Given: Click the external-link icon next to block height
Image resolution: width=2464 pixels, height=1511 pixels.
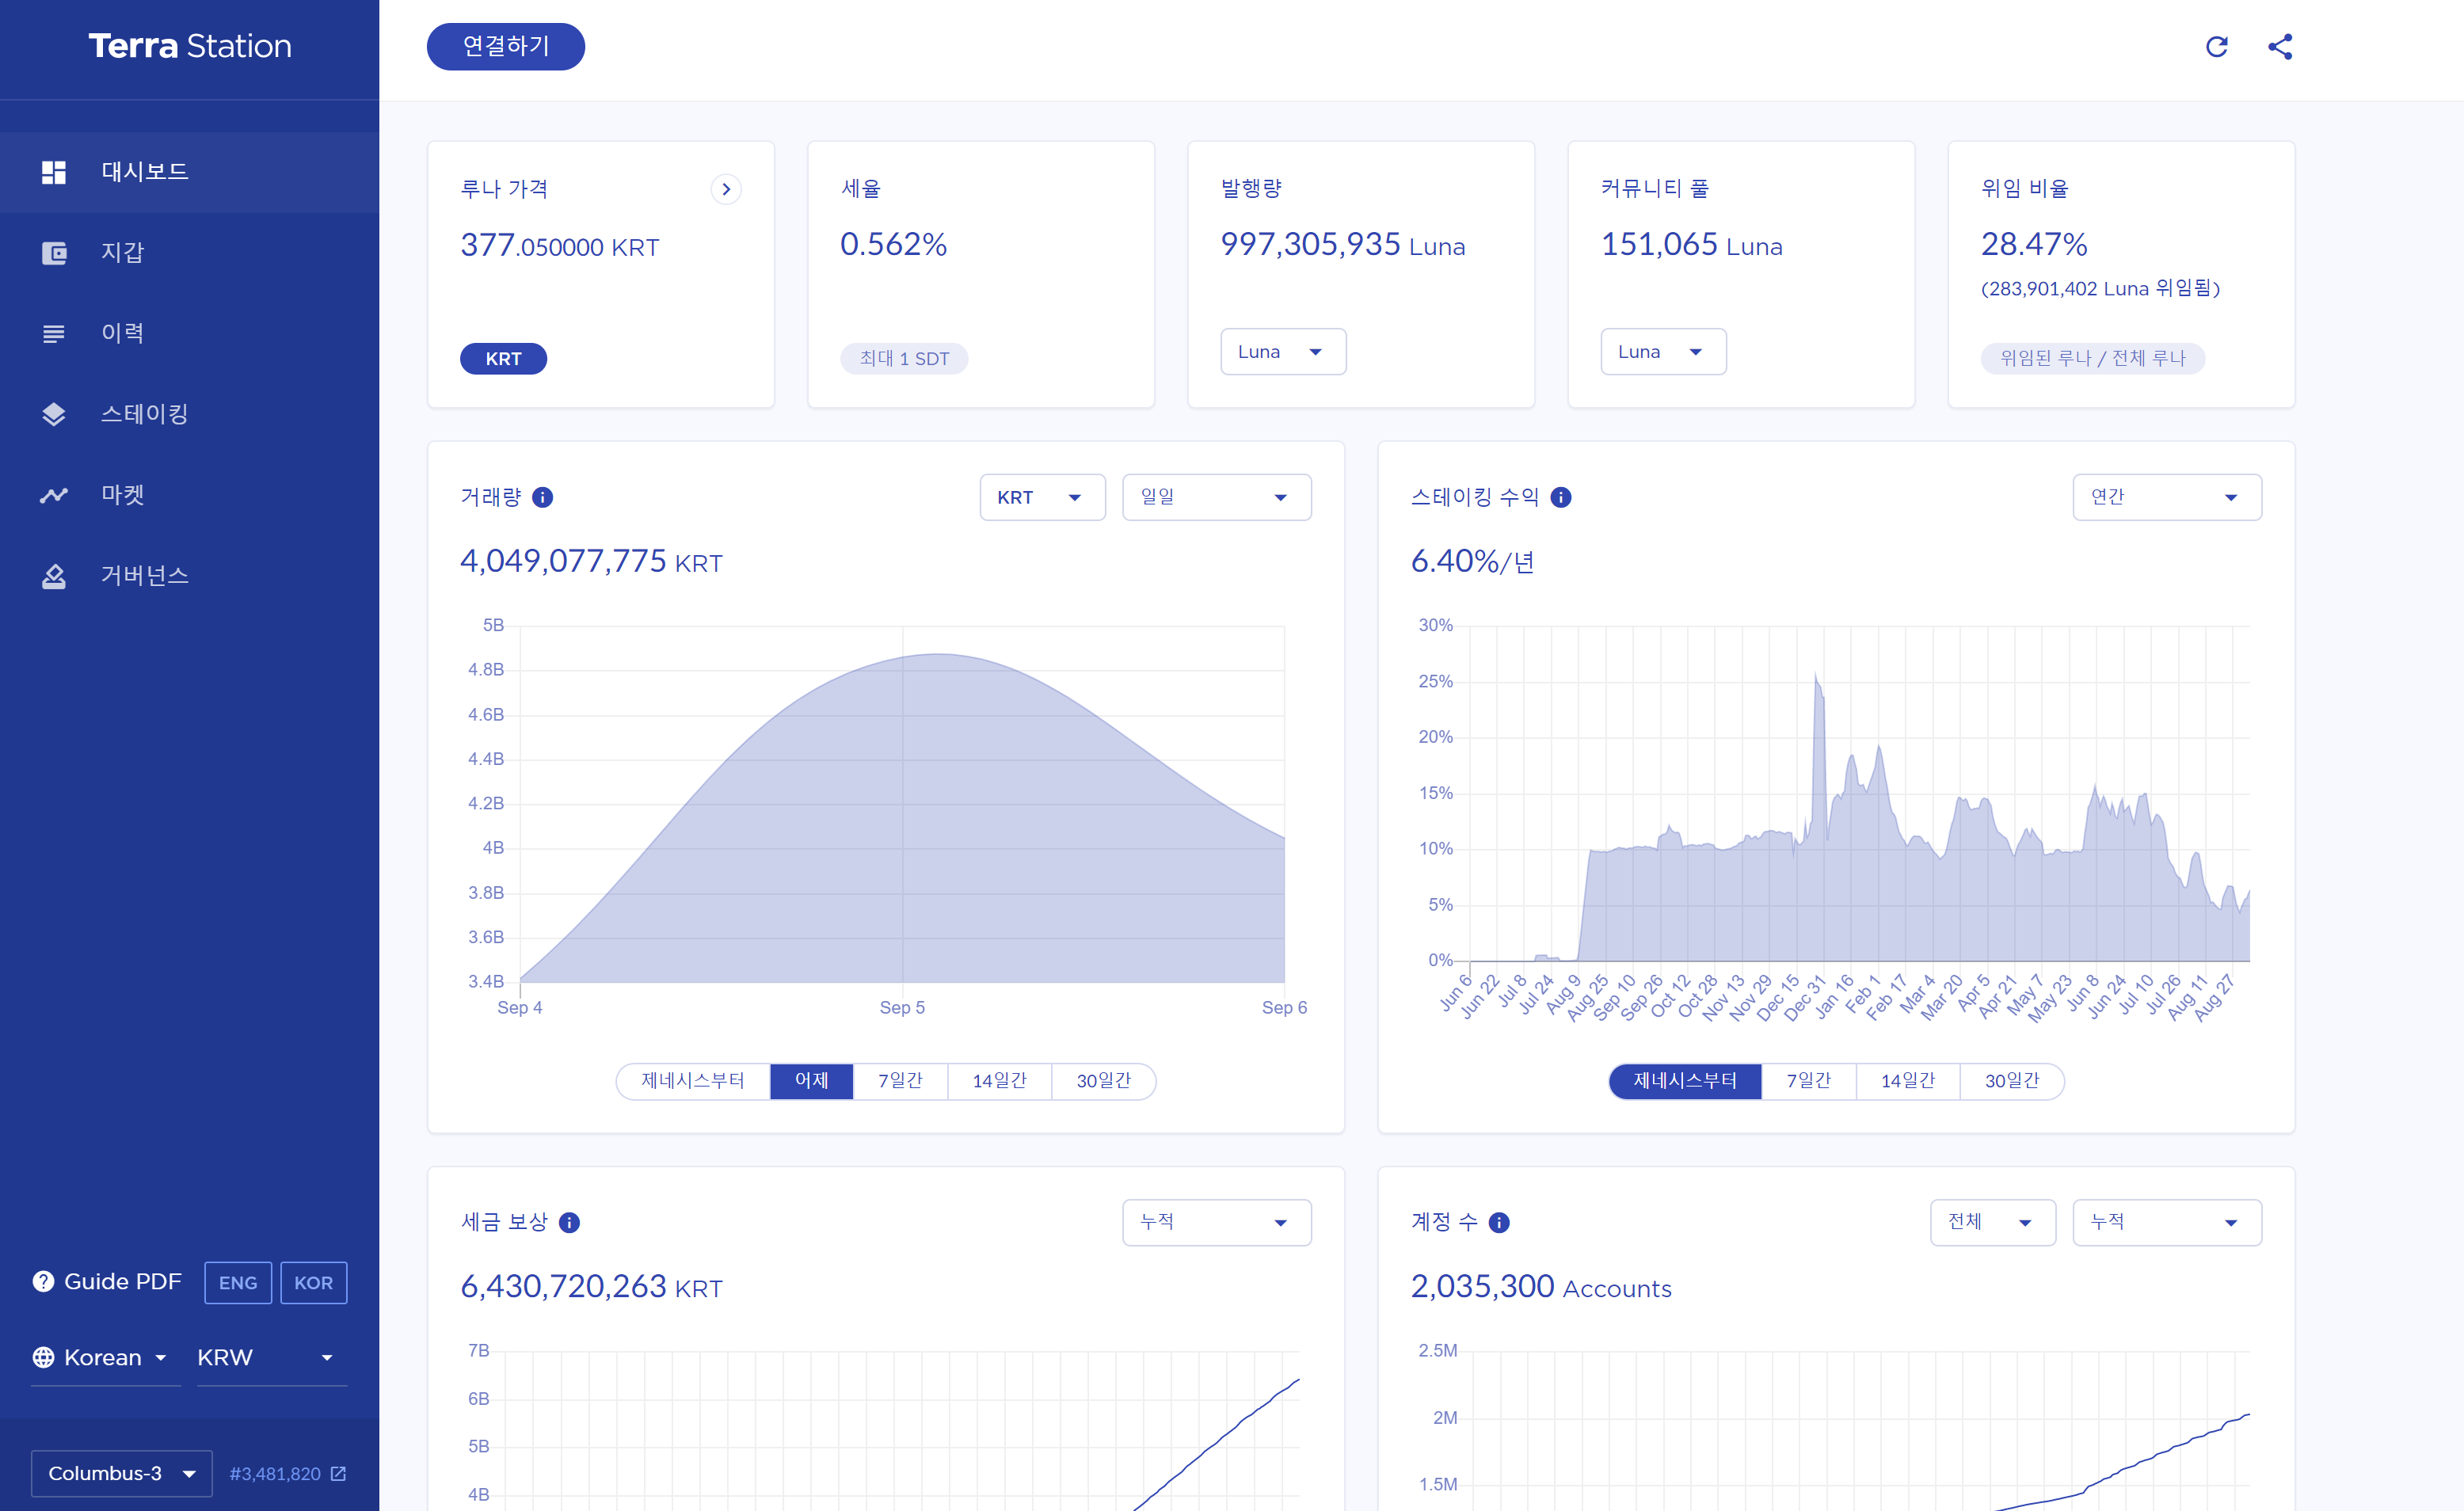Looking at the screenshot, I should 339,1473.
